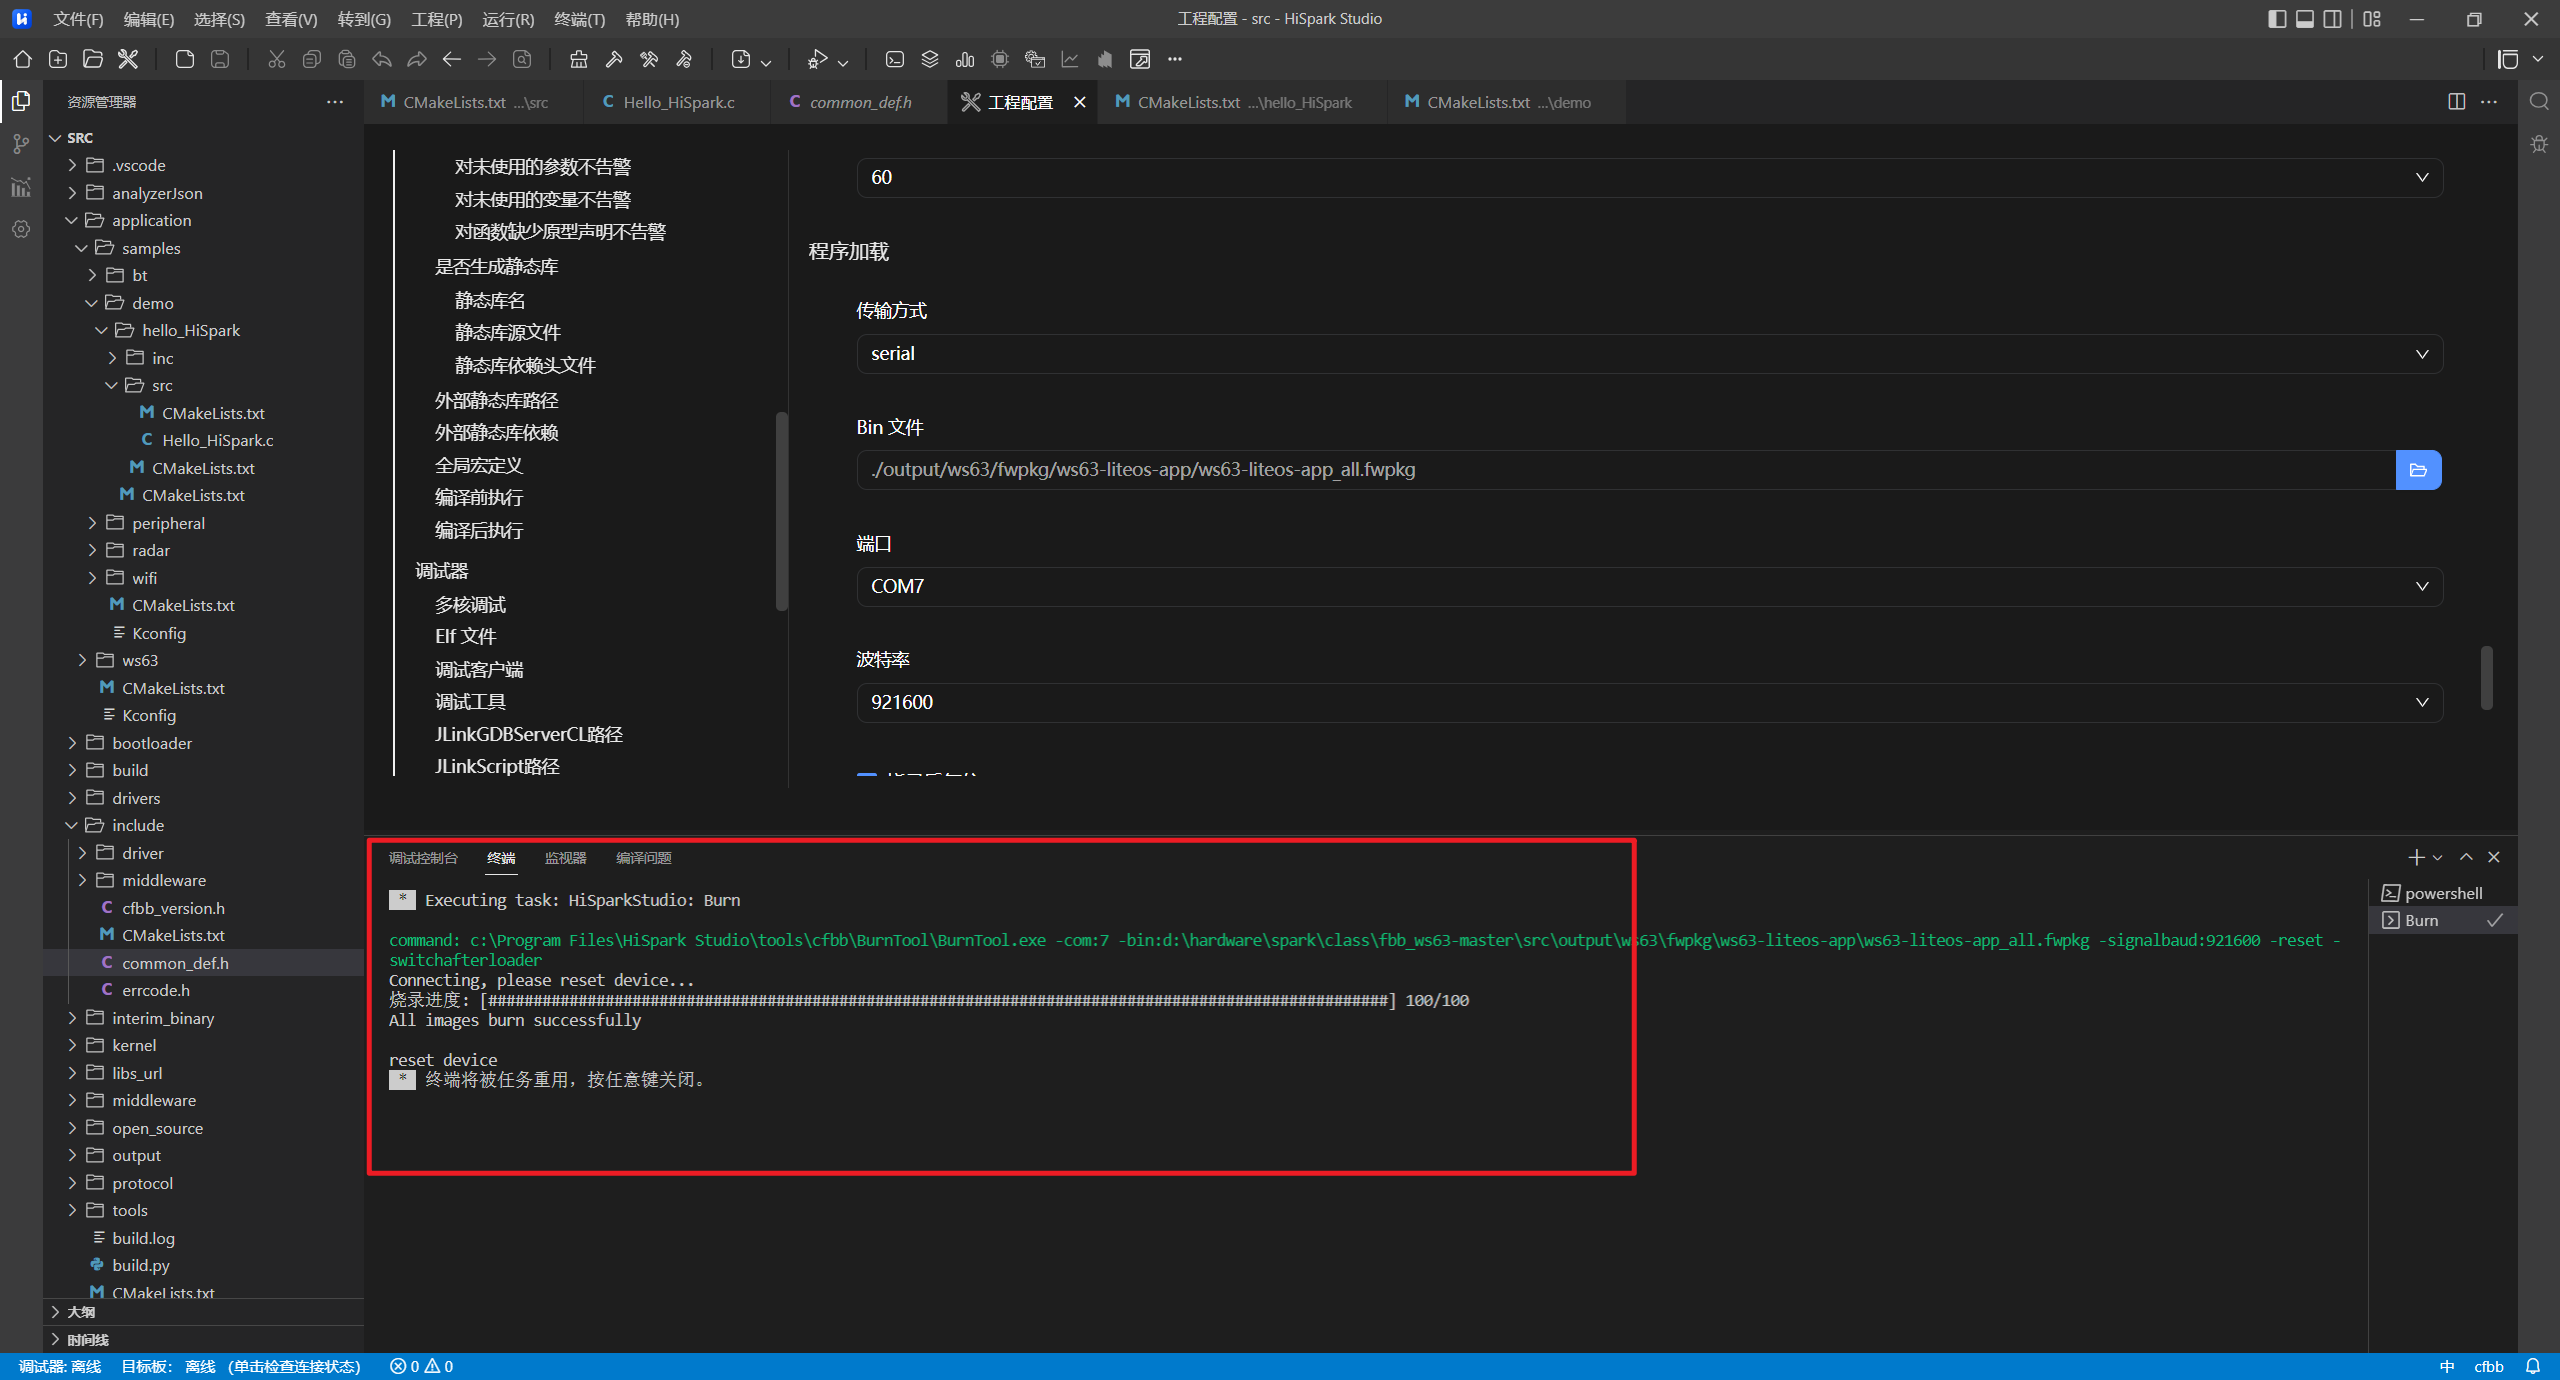Click the Bin file browse folder button

2418,470
